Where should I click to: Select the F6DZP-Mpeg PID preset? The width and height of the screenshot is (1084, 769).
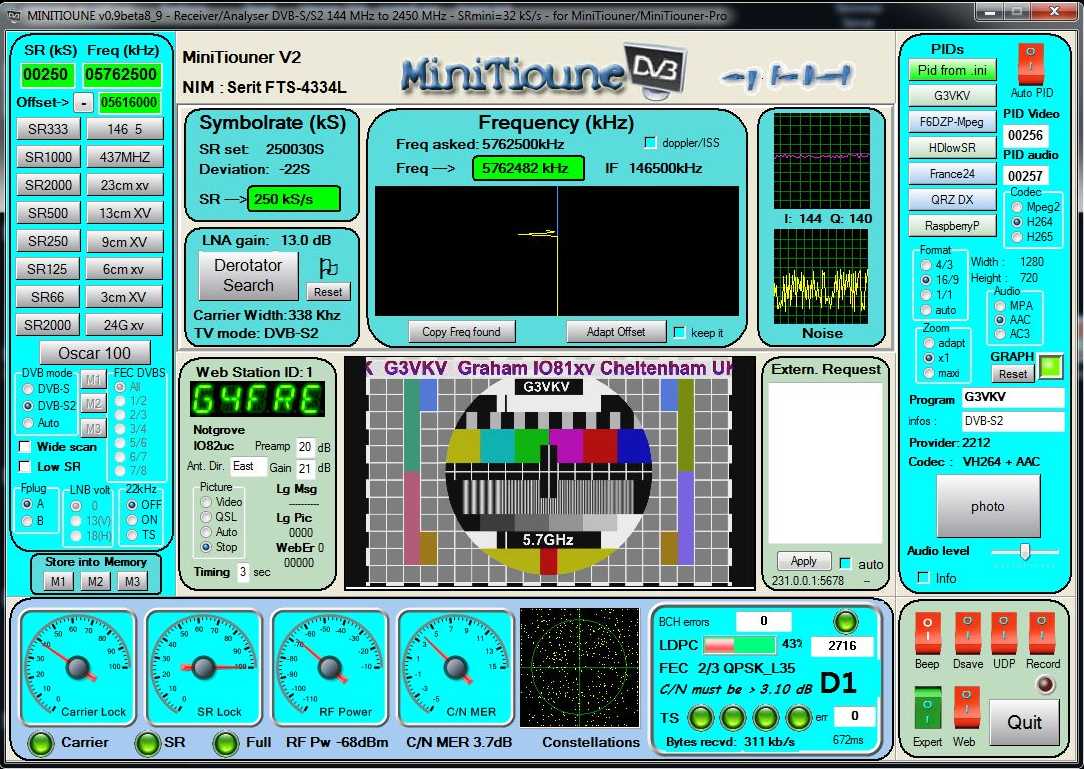pyautogui.click(x=952, y=122)
